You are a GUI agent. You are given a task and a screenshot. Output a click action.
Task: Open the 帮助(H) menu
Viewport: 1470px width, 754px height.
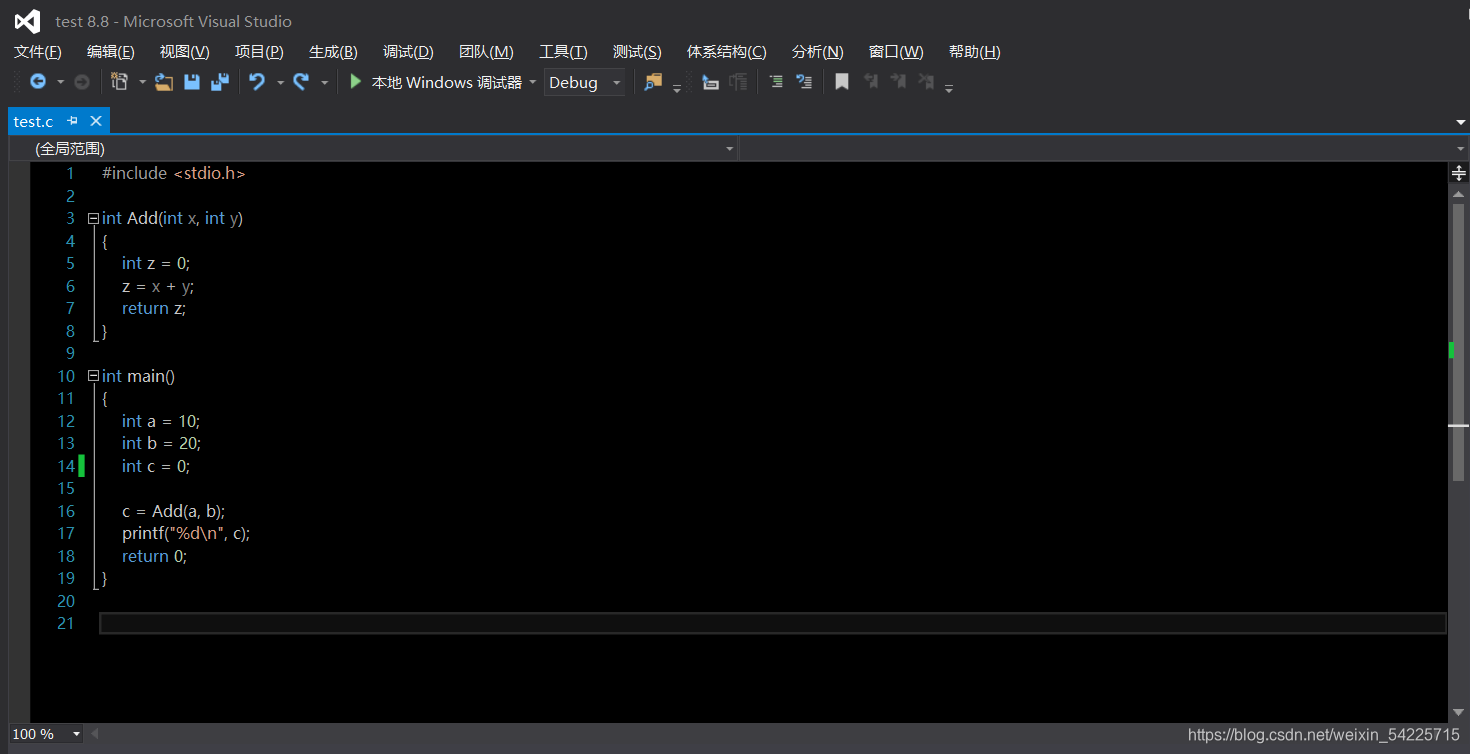tap(975, 52)
